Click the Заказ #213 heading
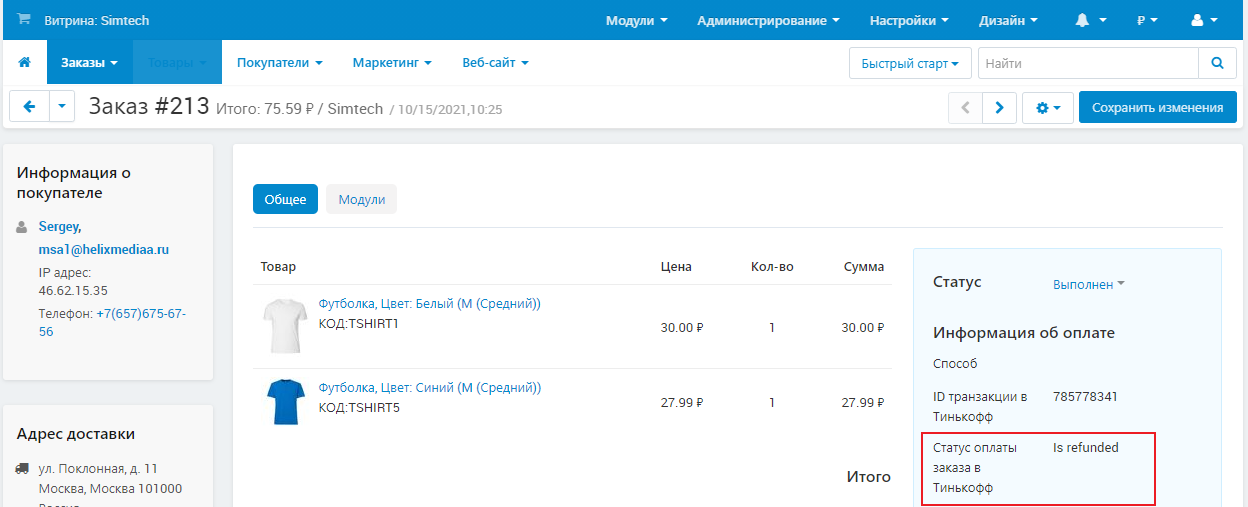The image size is (1248, 507). pos(149,106)
